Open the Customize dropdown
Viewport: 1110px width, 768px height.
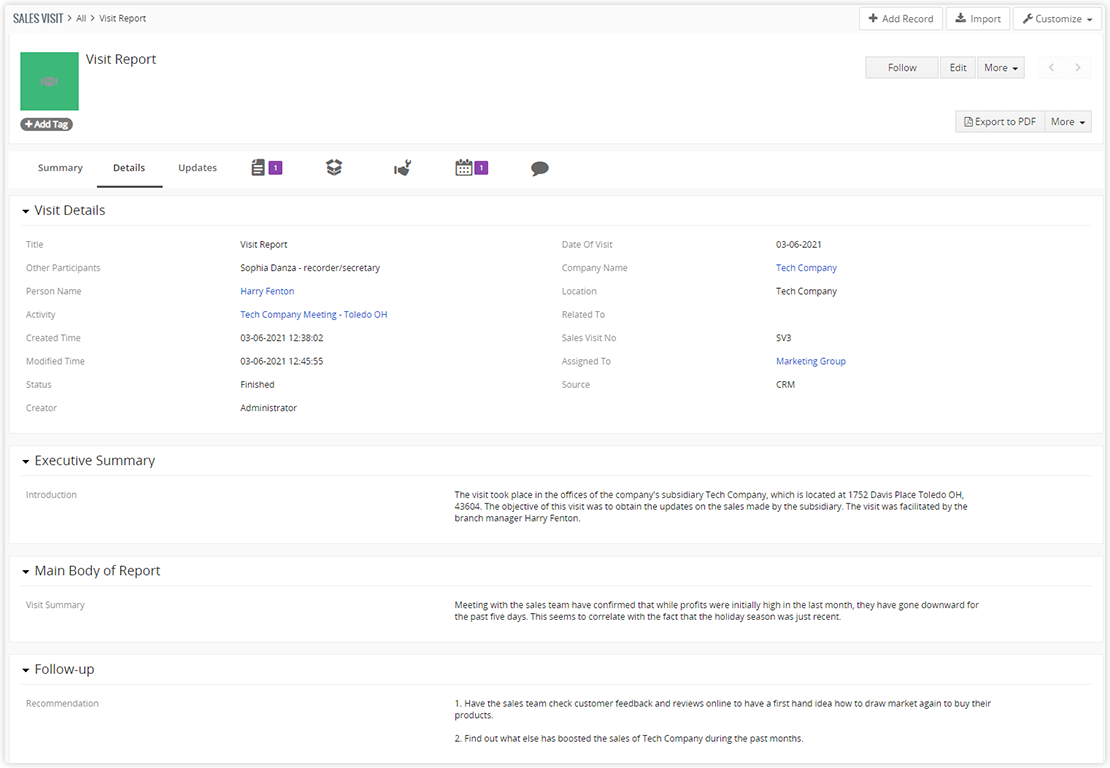tap(1057, 19)
